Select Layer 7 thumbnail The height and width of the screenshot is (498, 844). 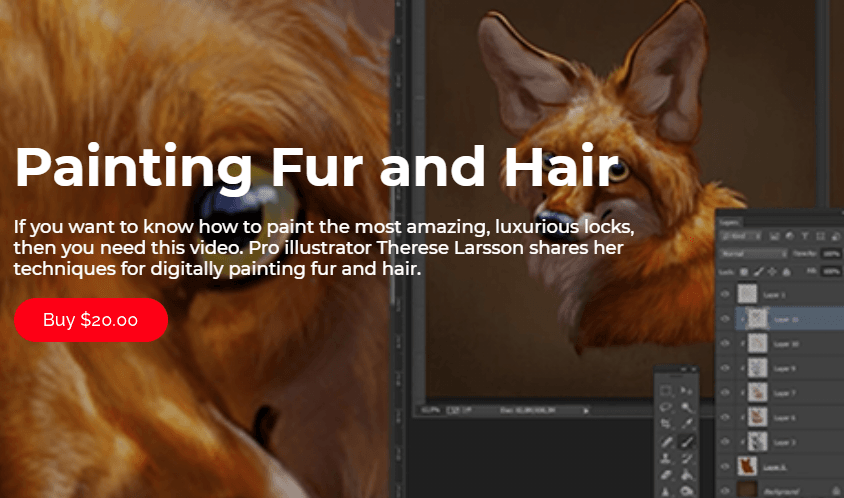click(x=757, y=393)
